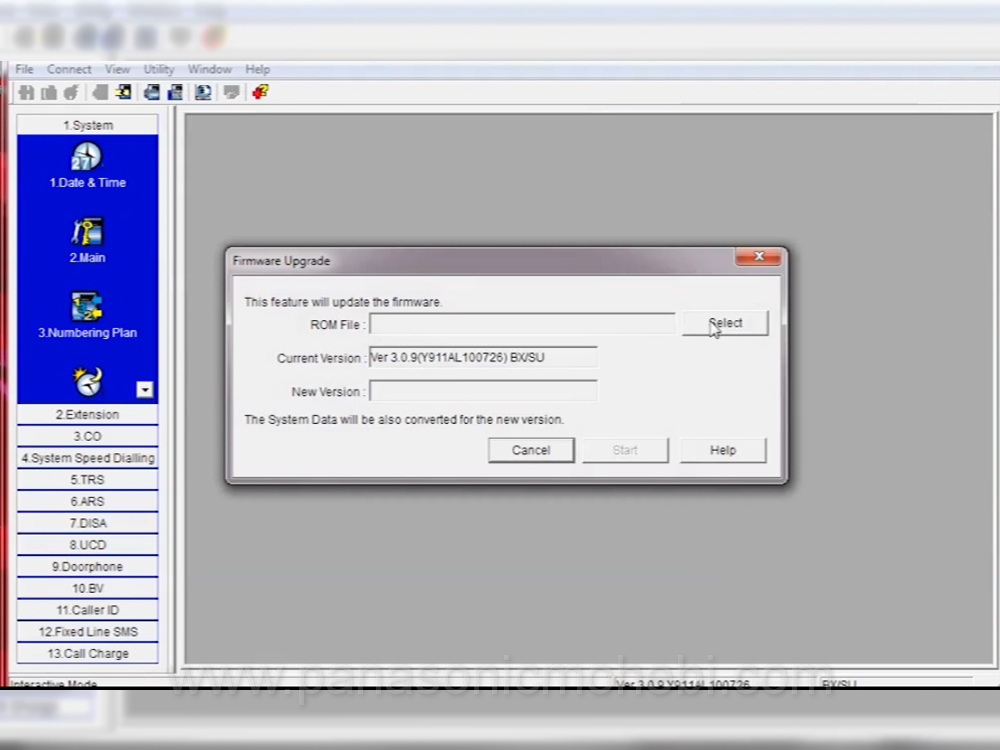Viewport: 1000px width, 750px height.
Task: Click into the ROM File field
Action: tap(521, 324)
